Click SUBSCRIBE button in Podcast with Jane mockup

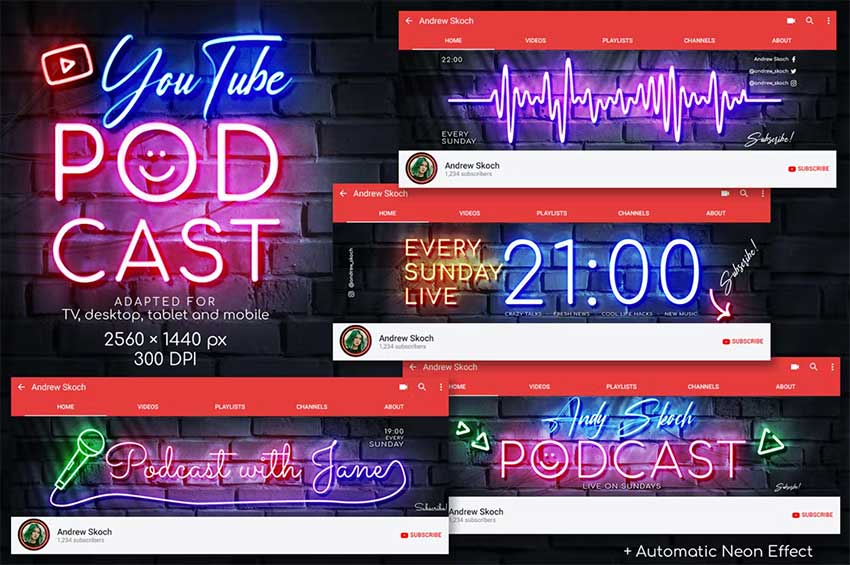421,535
